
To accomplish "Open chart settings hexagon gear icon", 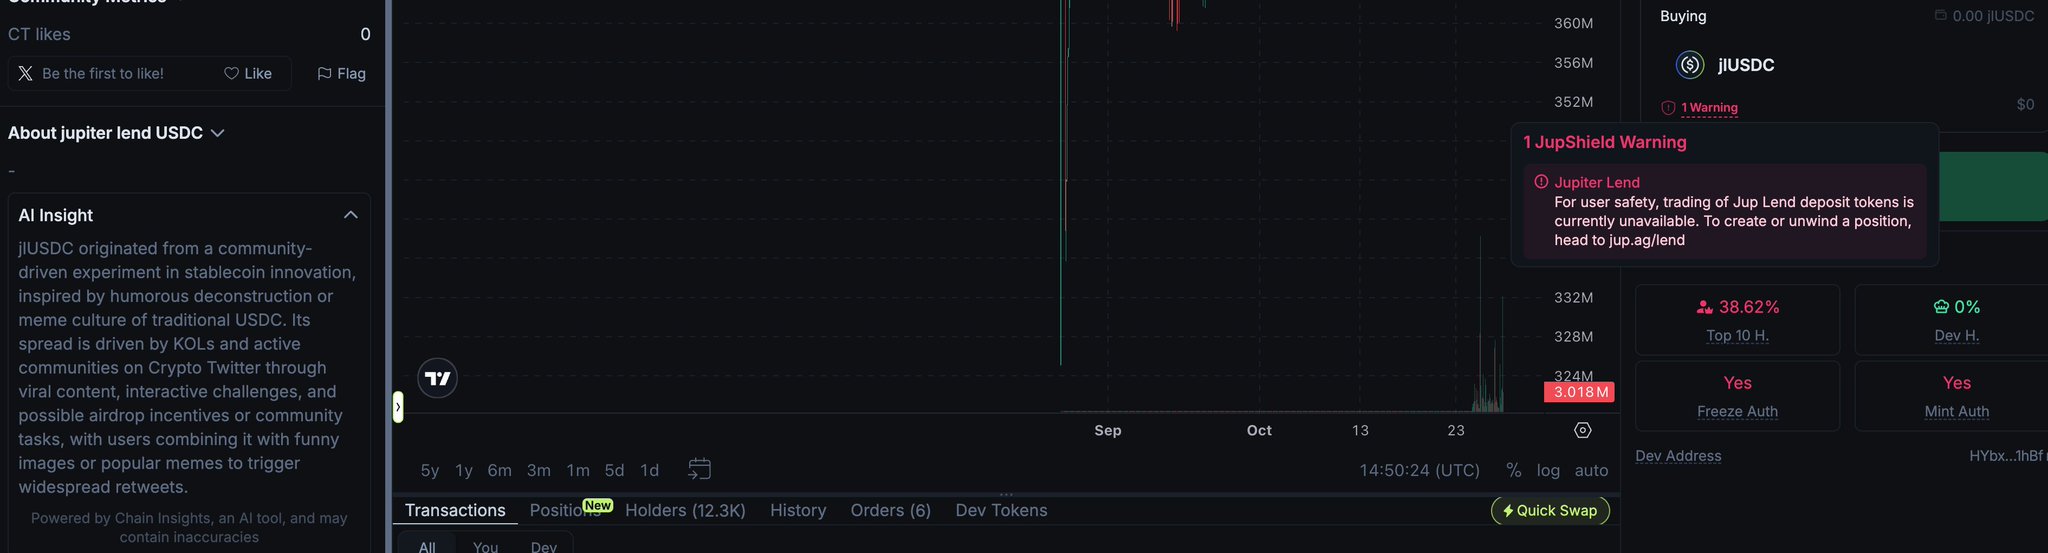I will tap(1582, 430).
